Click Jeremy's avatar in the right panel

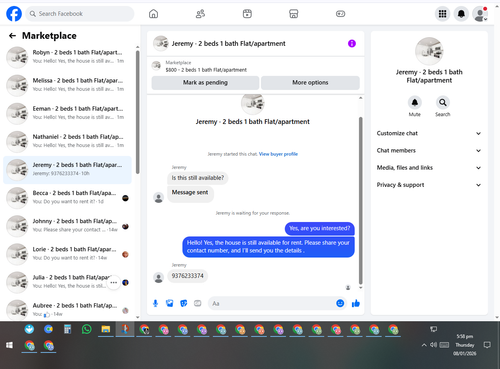coord(429,51)
